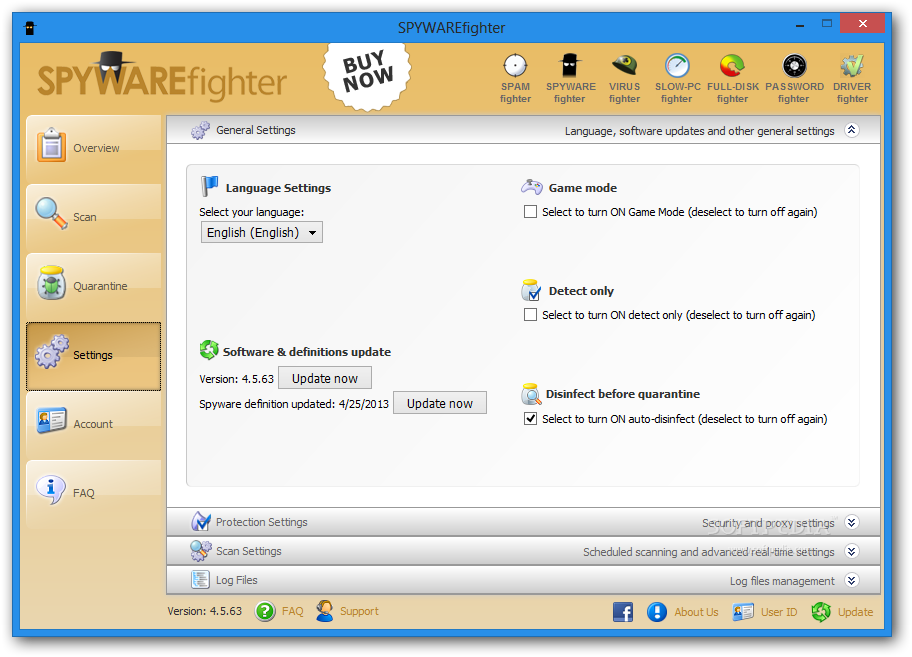
Task: Collapse the General Settings panel chevron
Action: [x=852, y=130]
